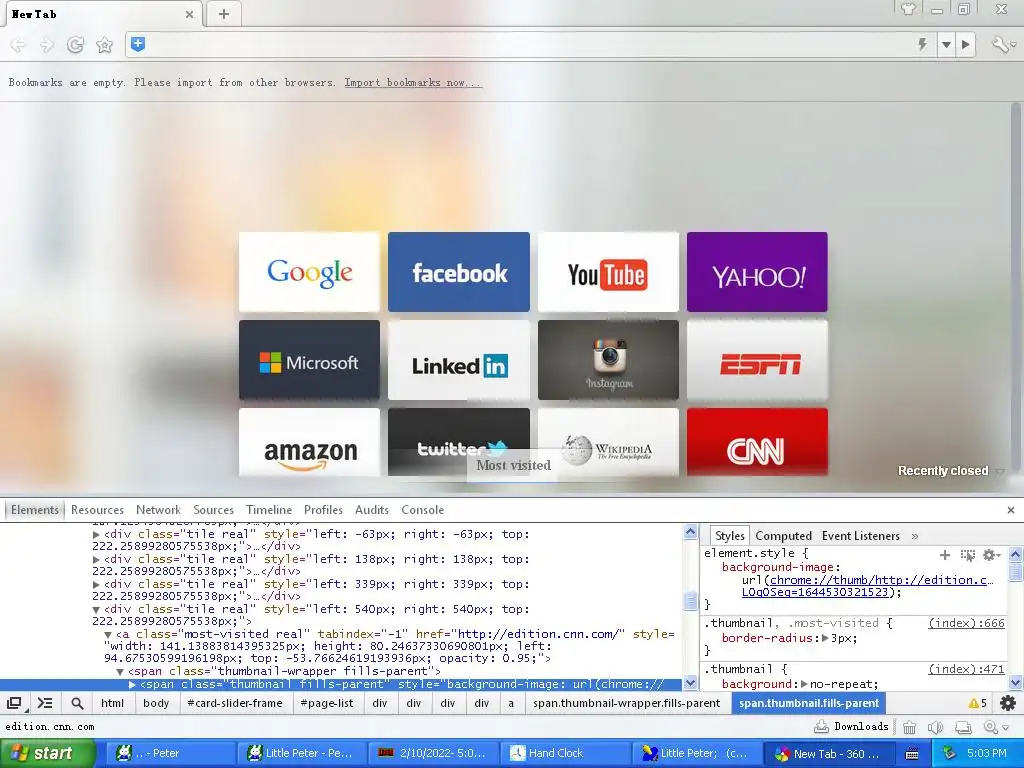
Task: Show more sidebar tabs with the chevron
Action: 915,536
